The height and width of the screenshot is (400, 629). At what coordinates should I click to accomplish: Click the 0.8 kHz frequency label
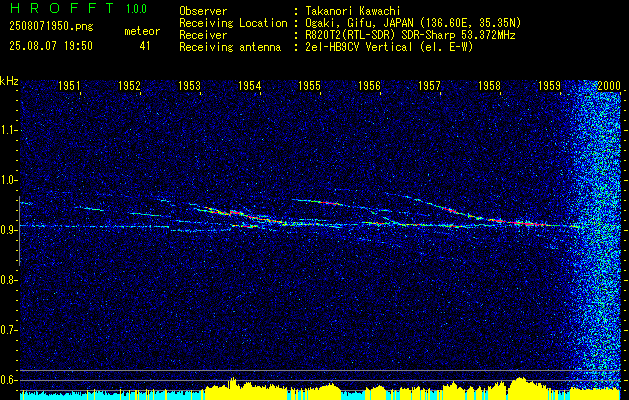coord(9,280)
